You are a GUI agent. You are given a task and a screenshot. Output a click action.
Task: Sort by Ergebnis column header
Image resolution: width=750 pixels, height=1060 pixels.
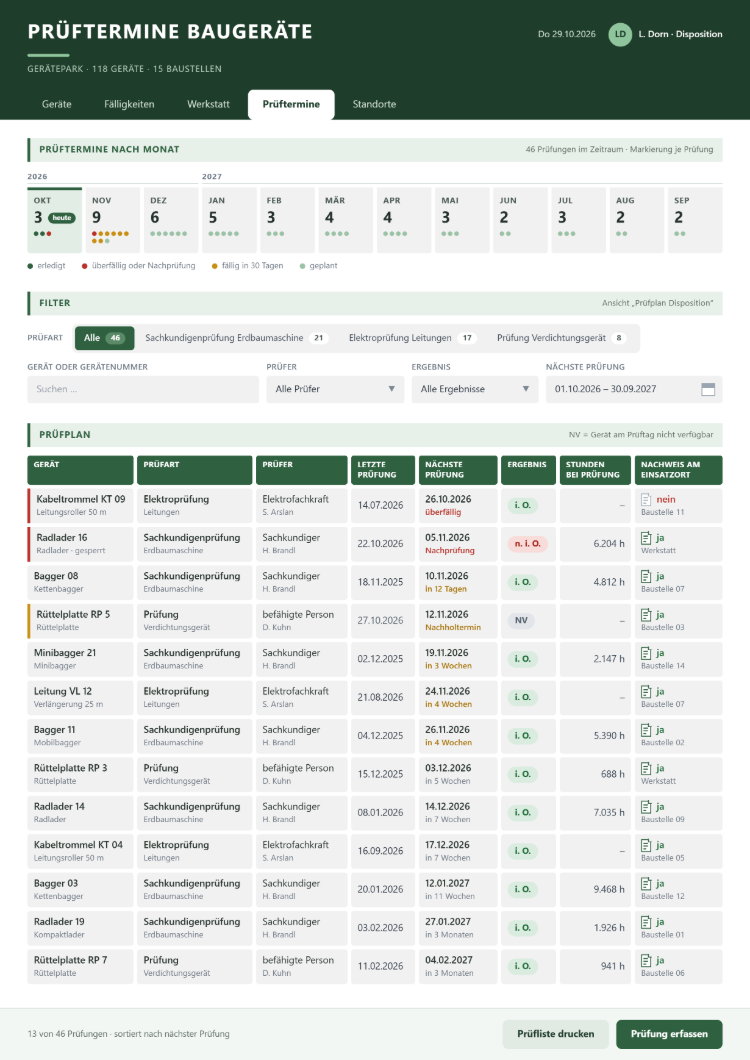point(529,470)
